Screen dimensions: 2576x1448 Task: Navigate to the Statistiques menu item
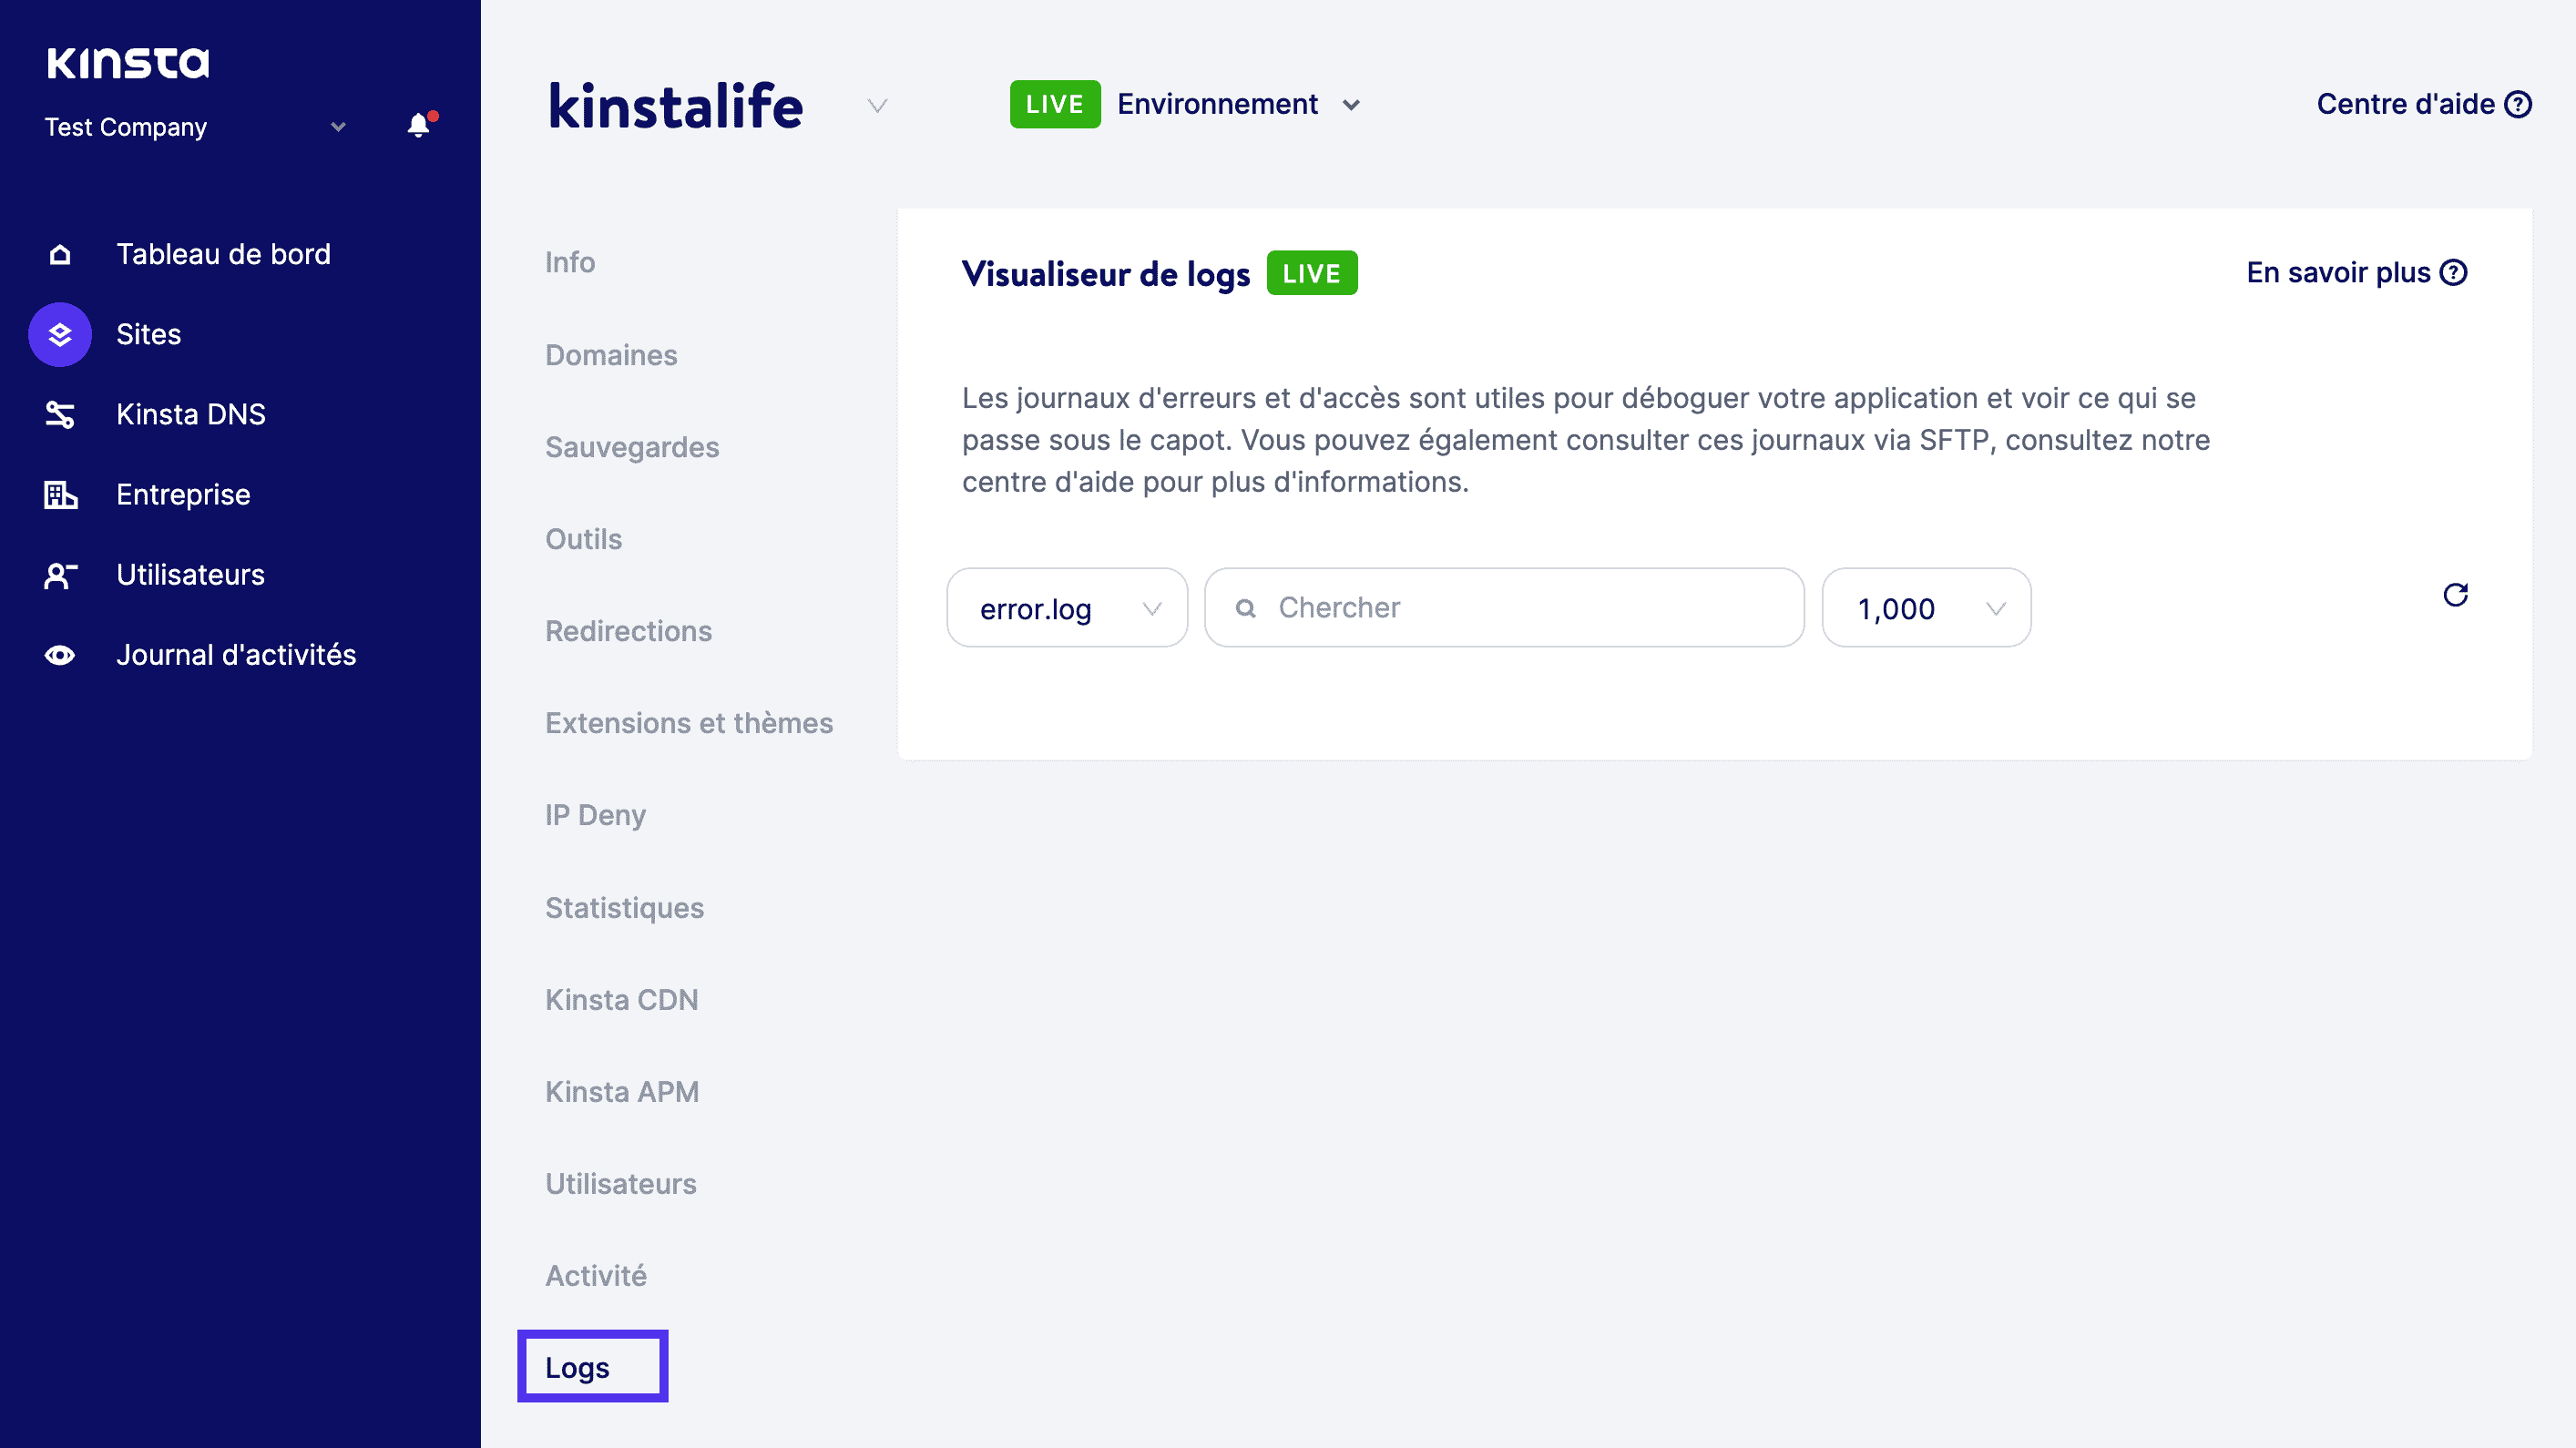coord(625,907)
